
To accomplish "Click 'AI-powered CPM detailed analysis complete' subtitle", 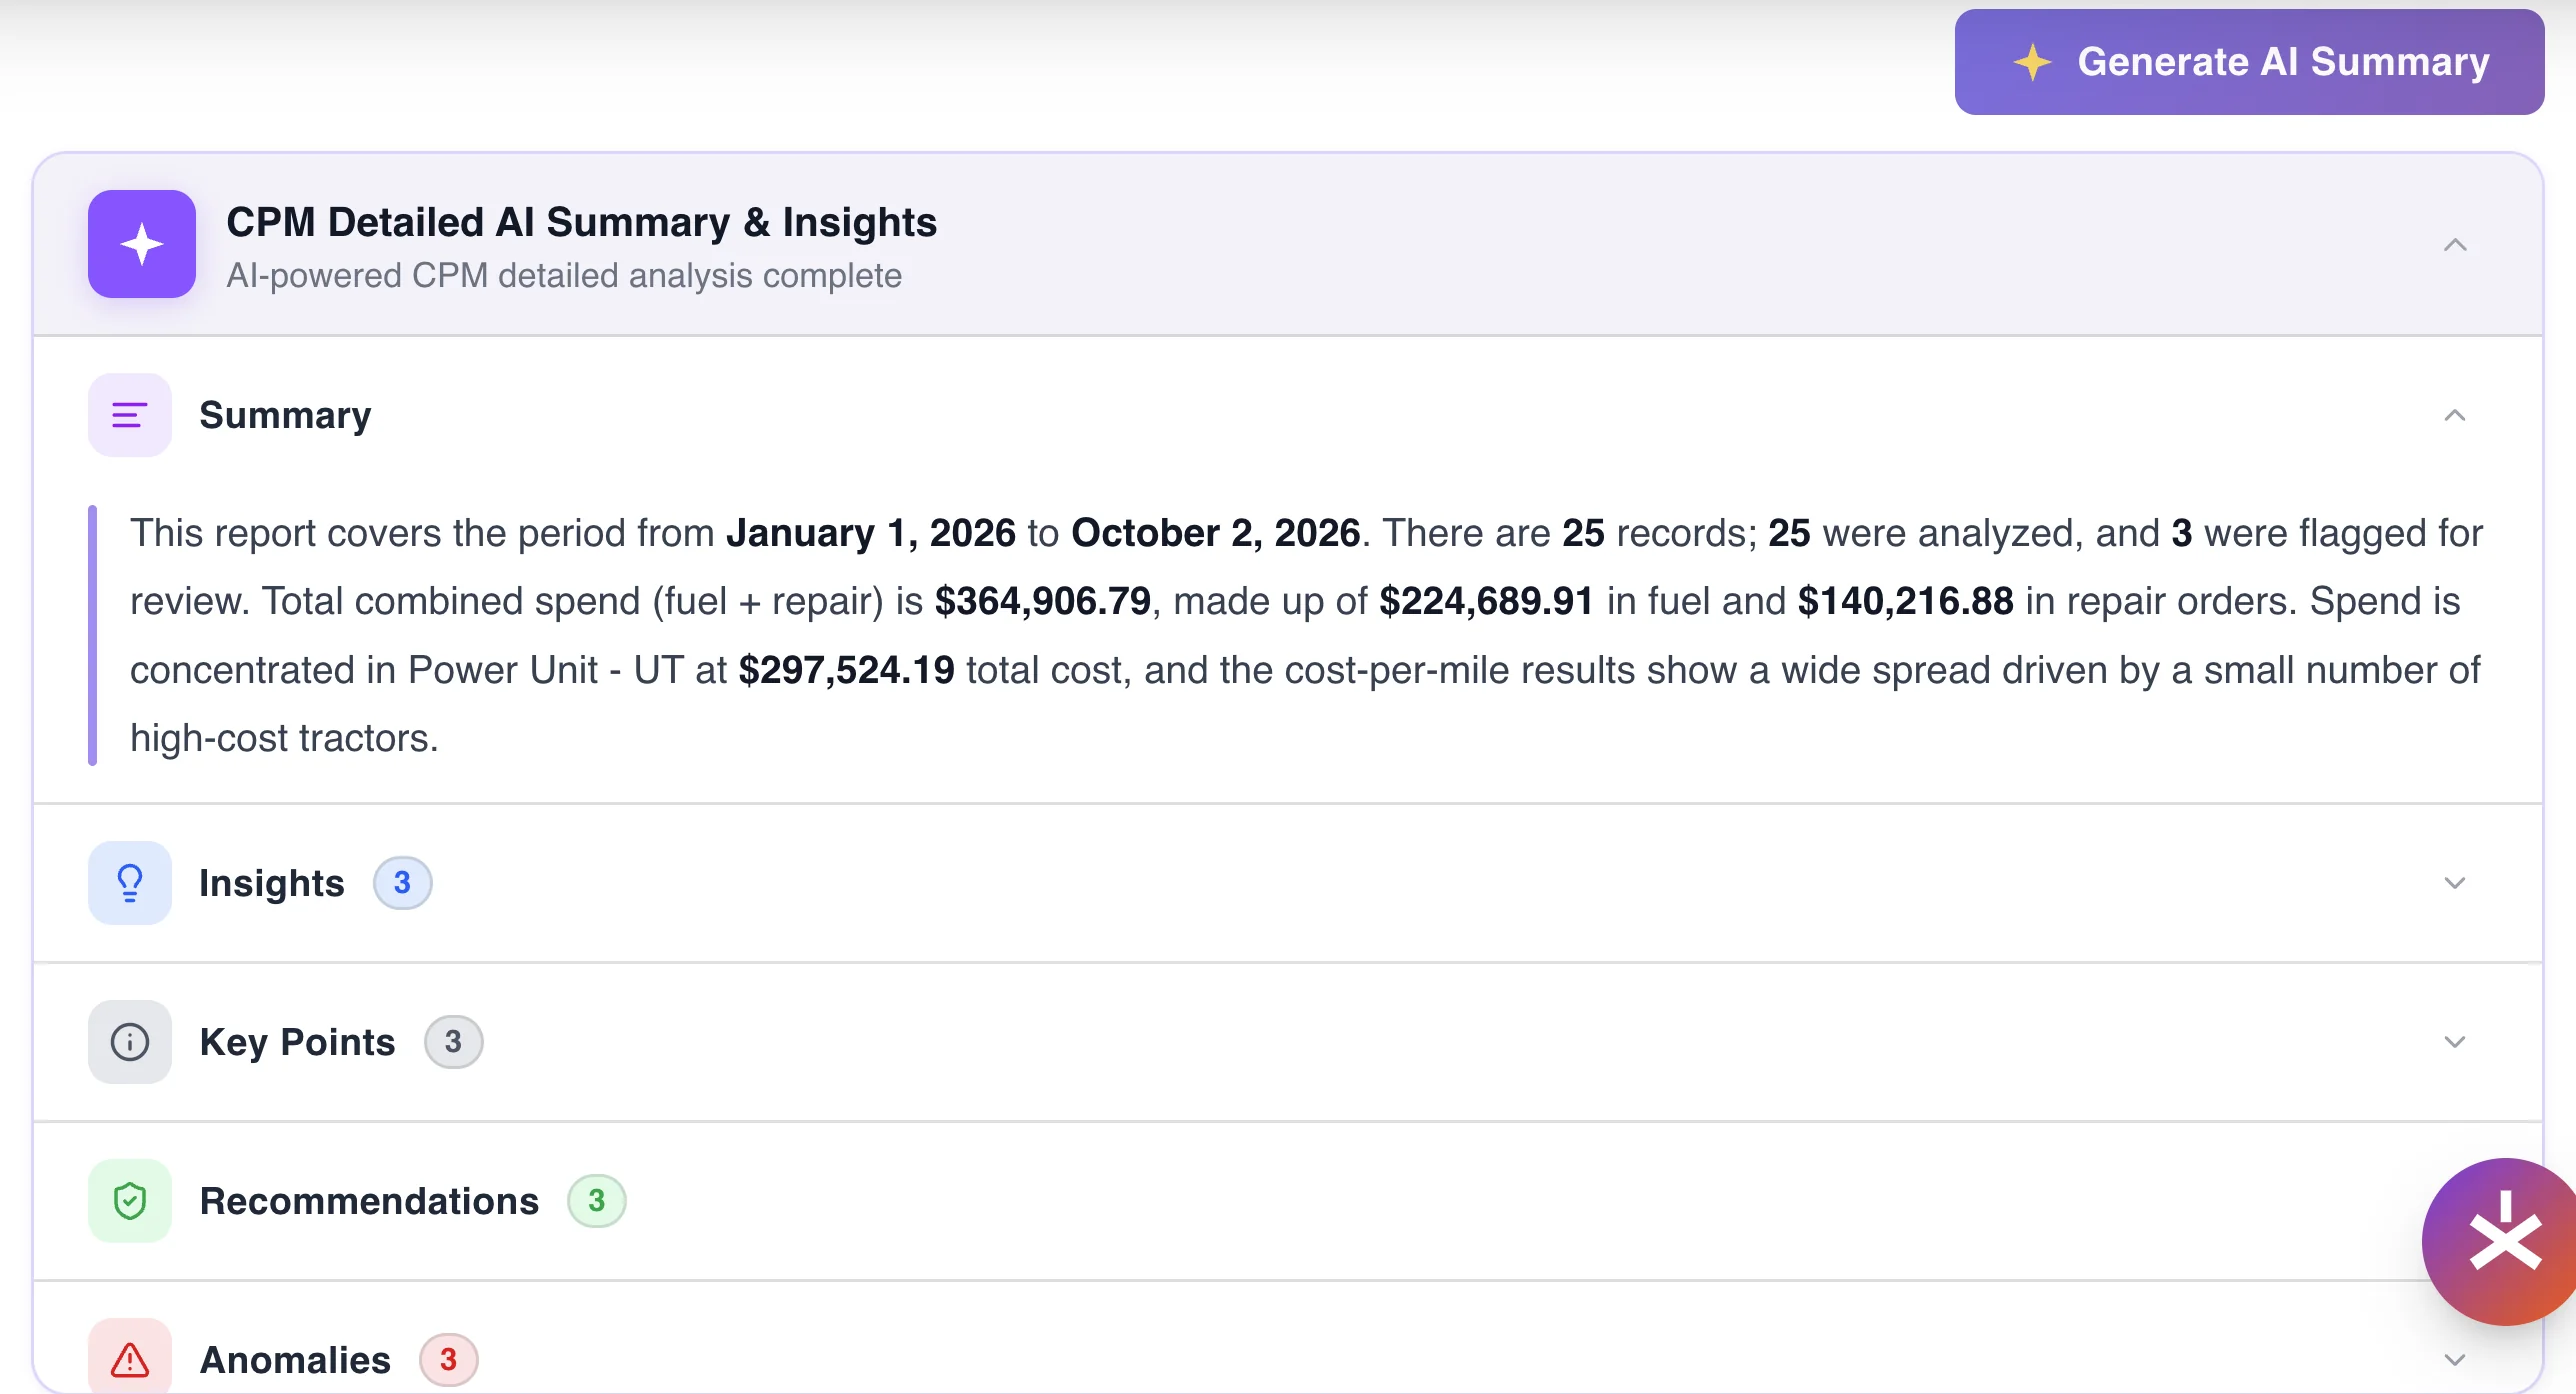I will coord(564,275).
